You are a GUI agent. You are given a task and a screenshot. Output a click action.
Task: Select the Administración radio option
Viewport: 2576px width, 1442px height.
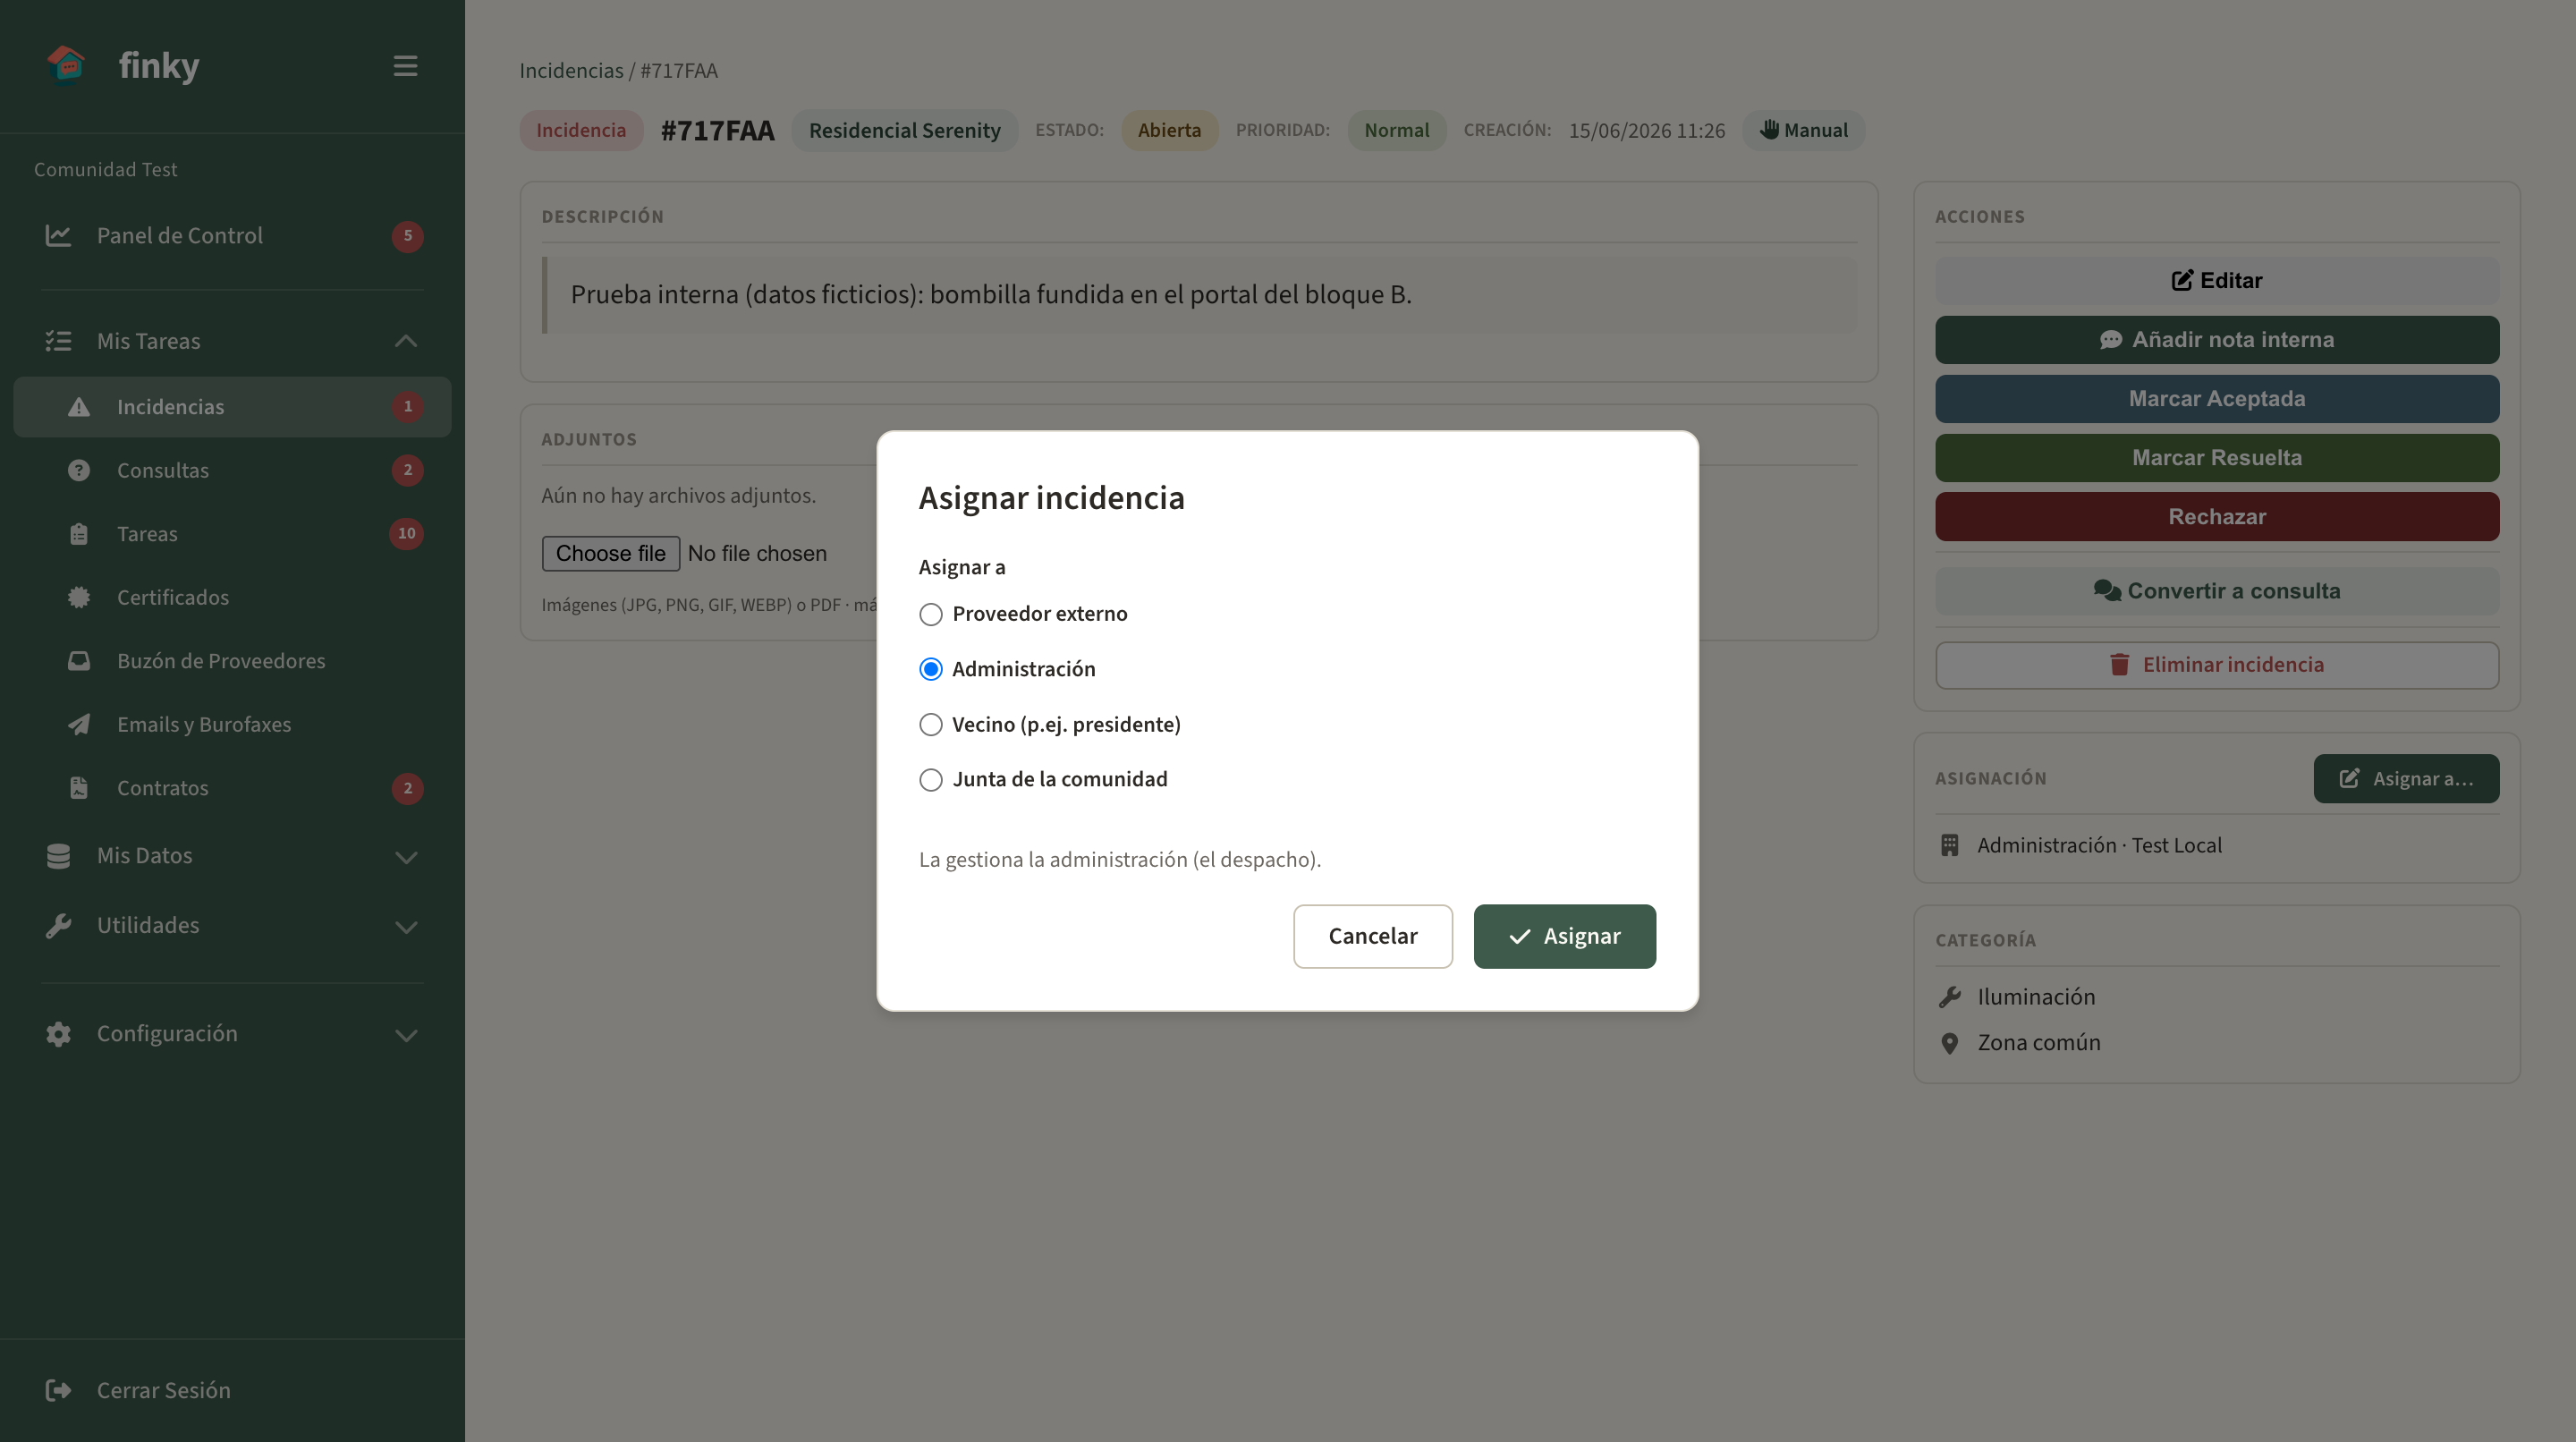point(930,669)
